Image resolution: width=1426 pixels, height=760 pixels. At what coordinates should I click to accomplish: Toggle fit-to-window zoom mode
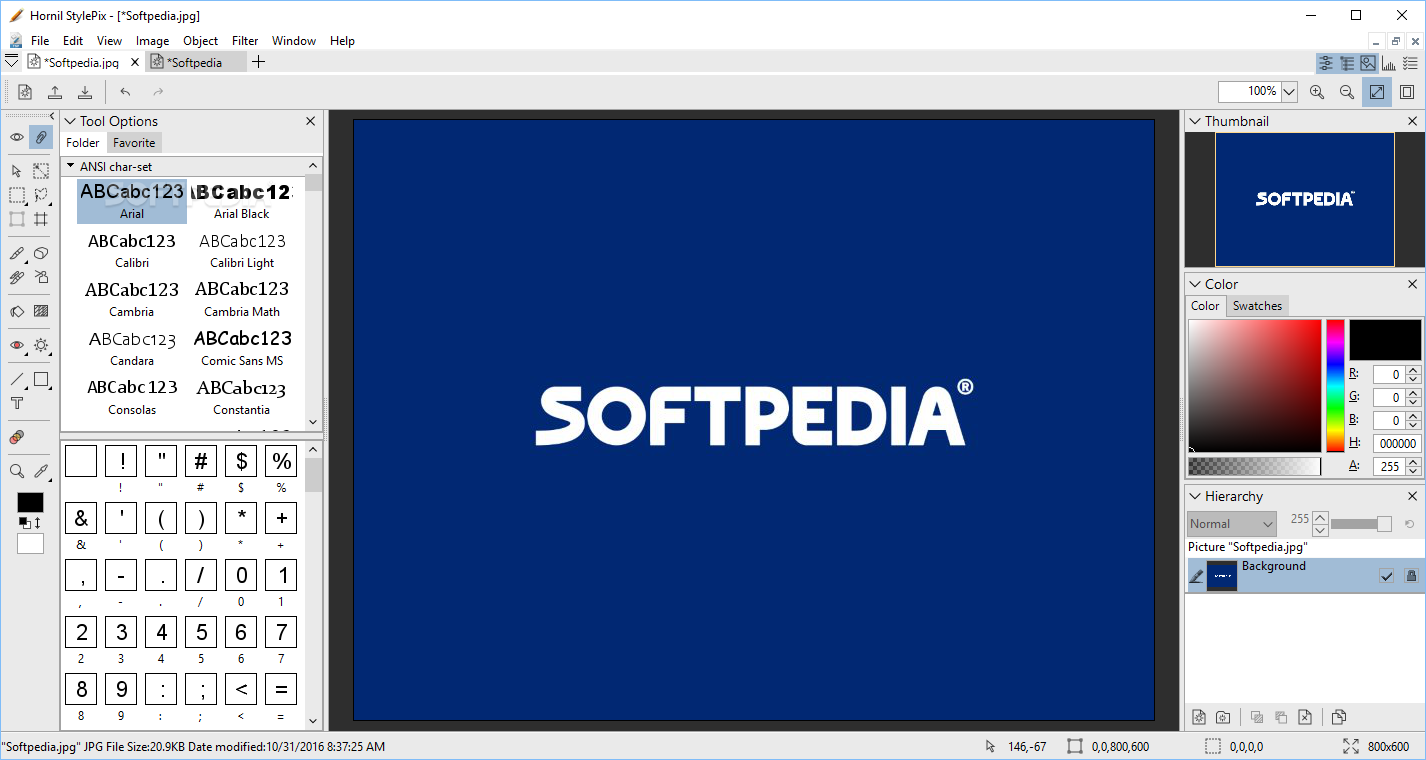1377,92
